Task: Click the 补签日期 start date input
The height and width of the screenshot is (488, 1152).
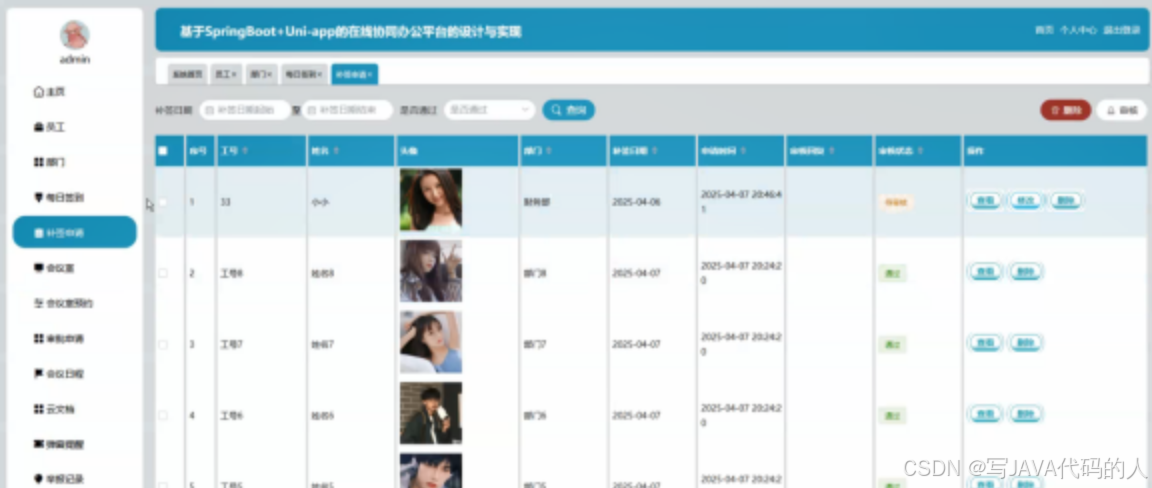Action: pos(245,110)
